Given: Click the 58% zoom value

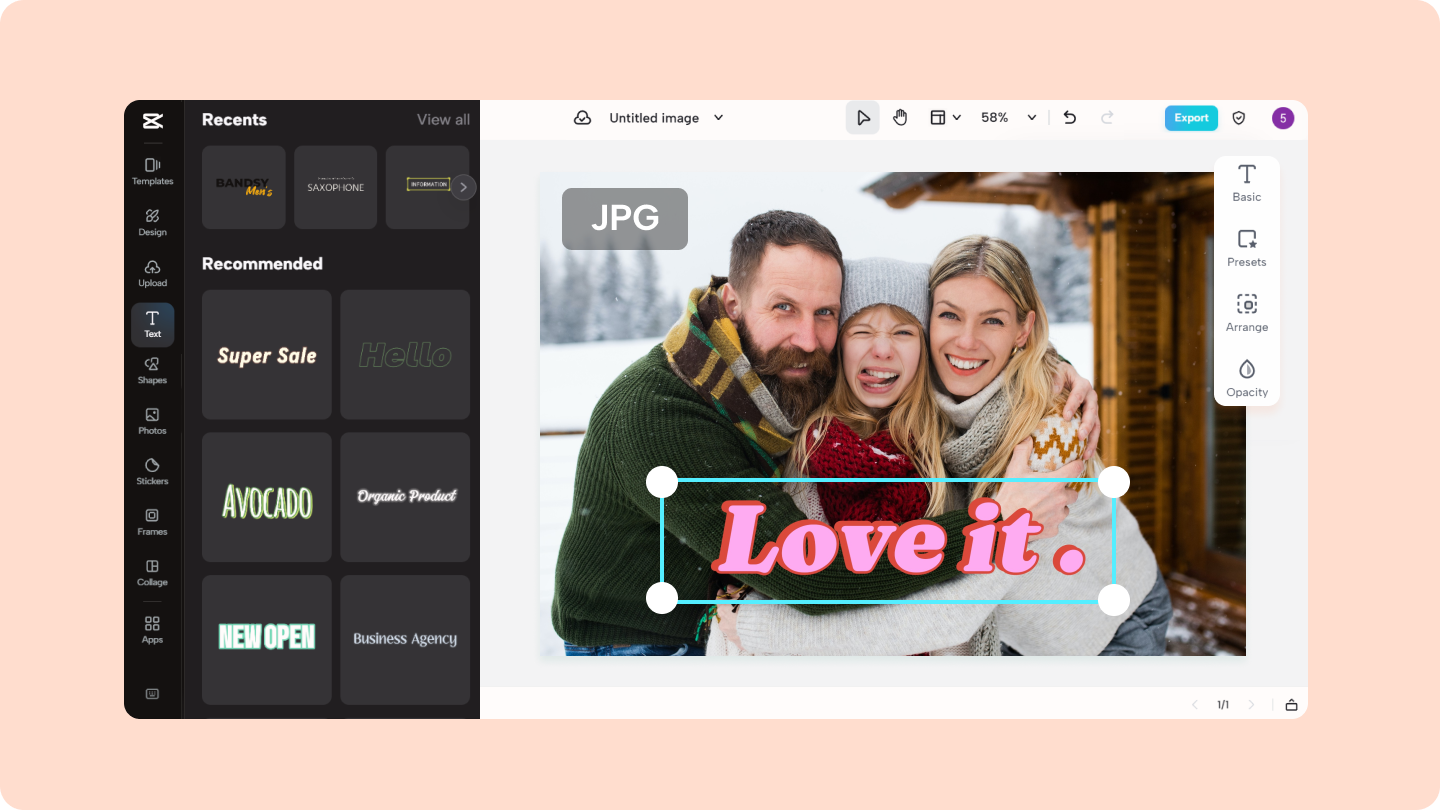Looking at the screenshot, I should pyautogui.click(x=995, y=118).
